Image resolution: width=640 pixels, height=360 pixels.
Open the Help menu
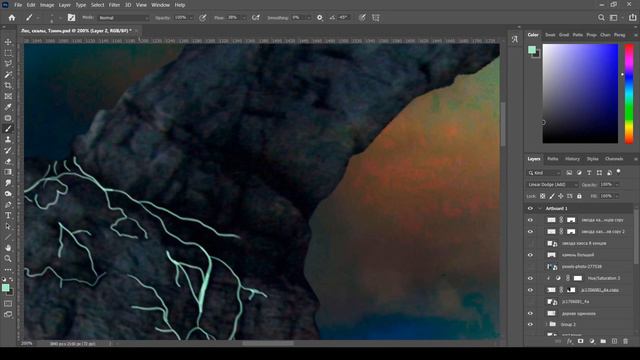180,5
